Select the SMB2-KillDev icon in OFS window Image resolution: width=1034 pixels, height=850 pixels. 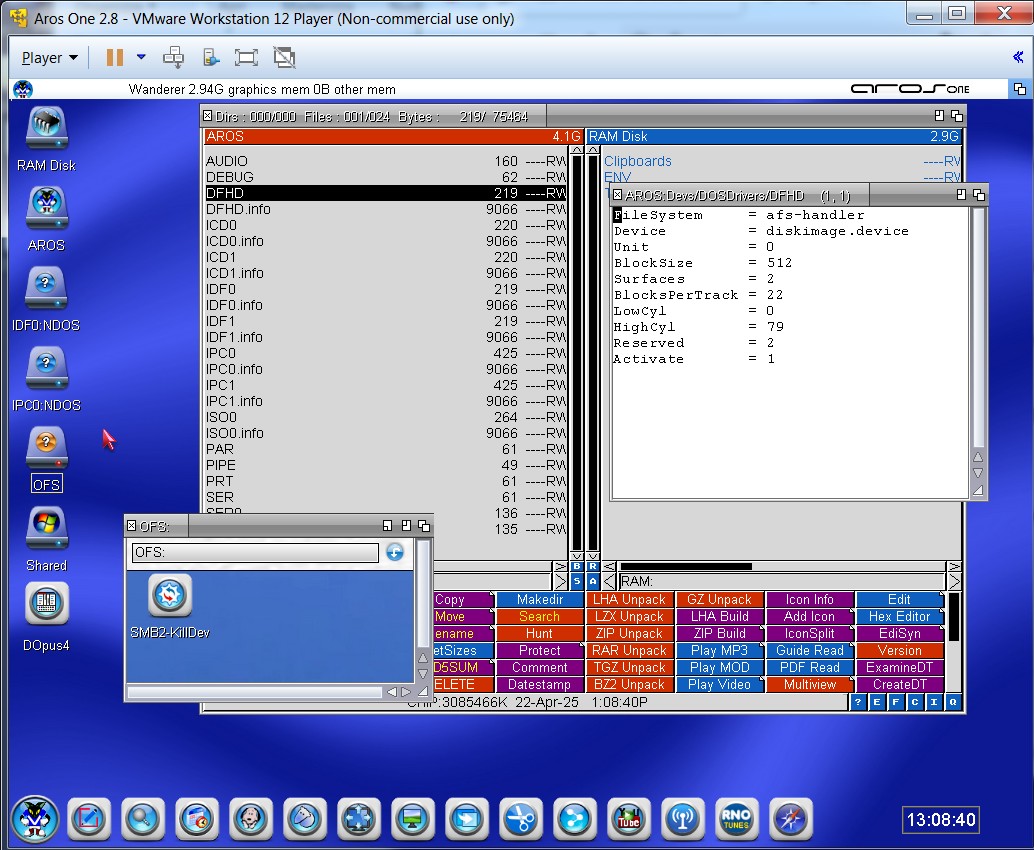point(170,600)
